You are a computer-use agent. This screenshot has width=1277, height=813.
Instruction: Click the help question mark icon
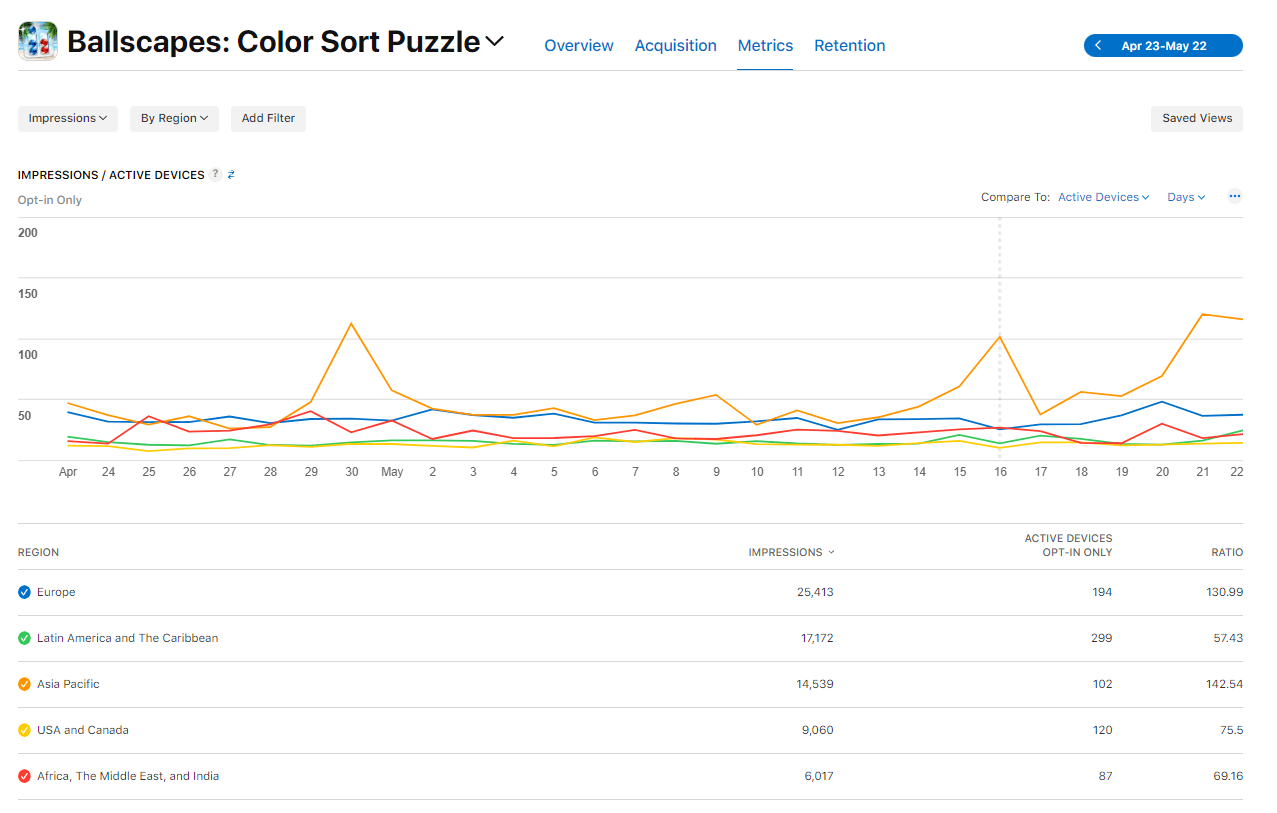pyautogui.click(x=216, y=175)
